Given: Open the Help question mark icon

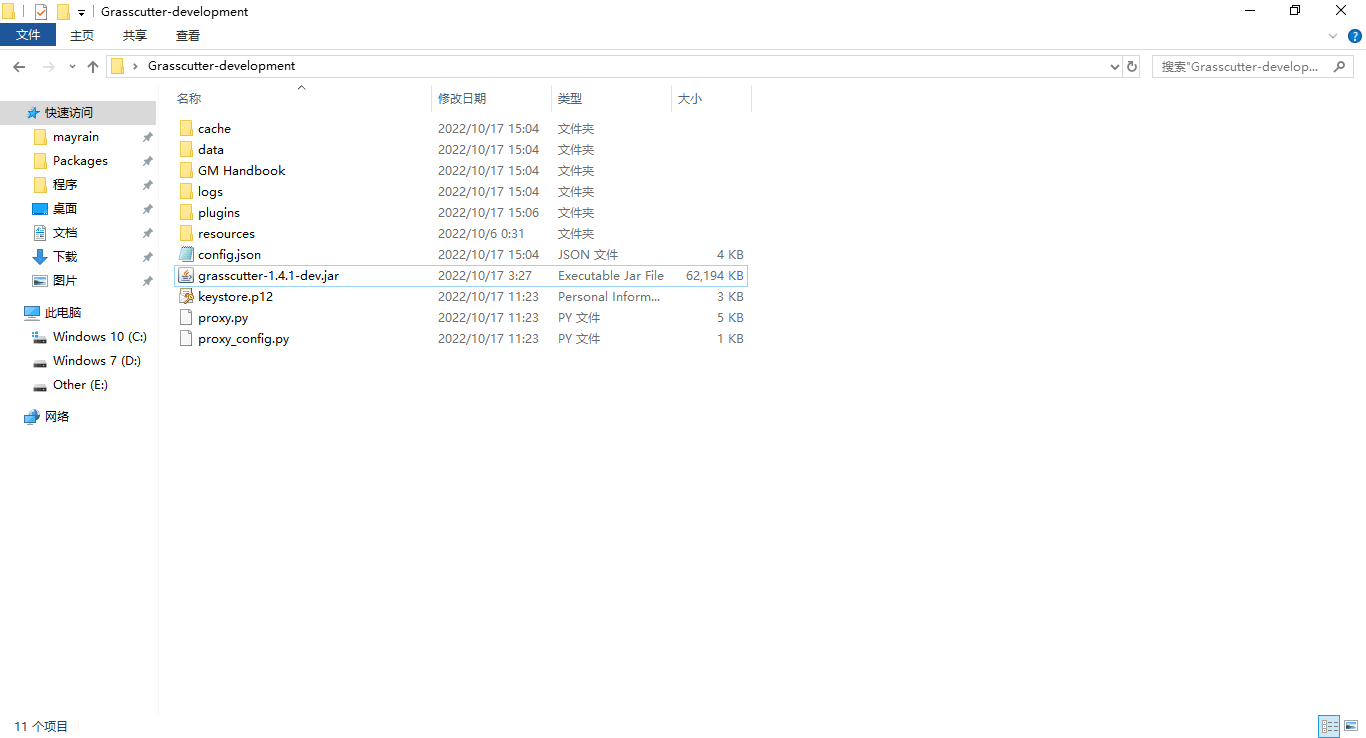Looking at the screenshot, I should 1355,36.
